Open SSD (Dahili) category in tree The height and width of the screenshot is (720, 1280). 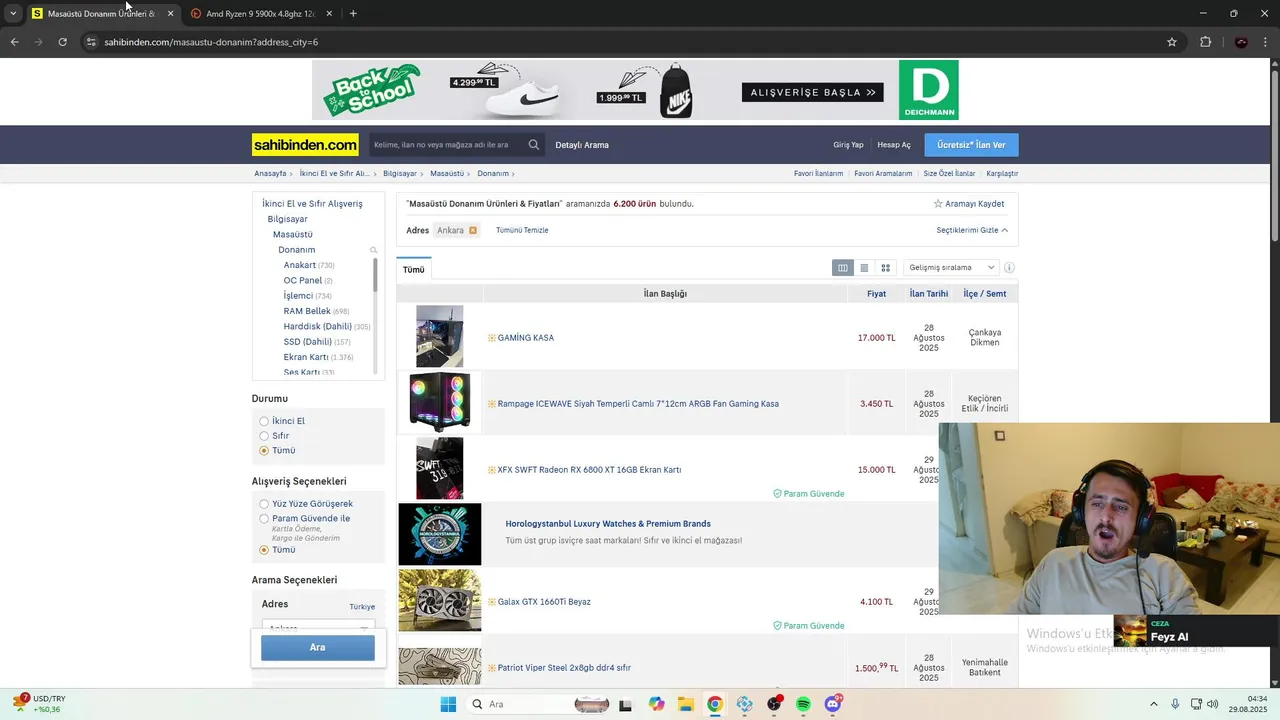tap(307, 342)
